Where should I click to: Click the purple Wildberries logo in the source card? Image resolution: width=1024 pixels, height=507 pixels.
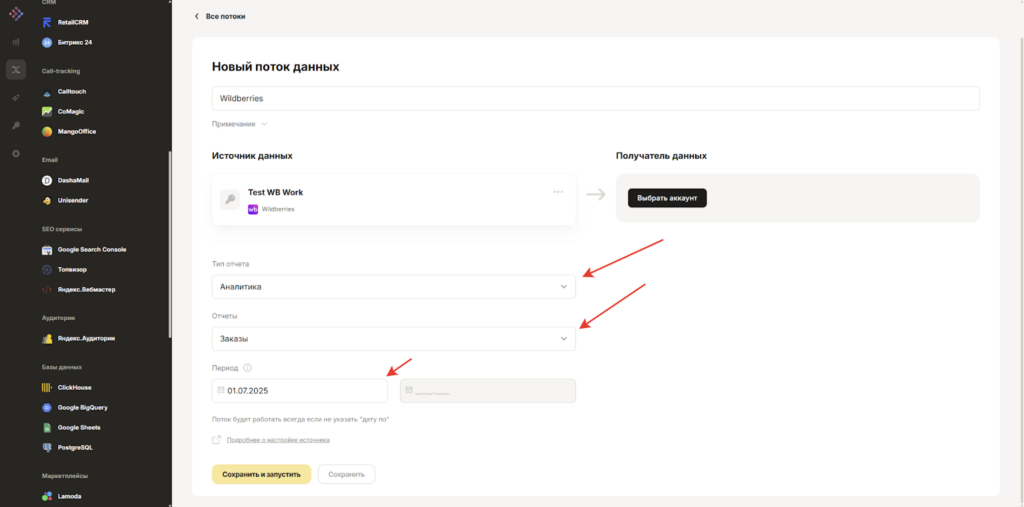(x=253, y=210)
